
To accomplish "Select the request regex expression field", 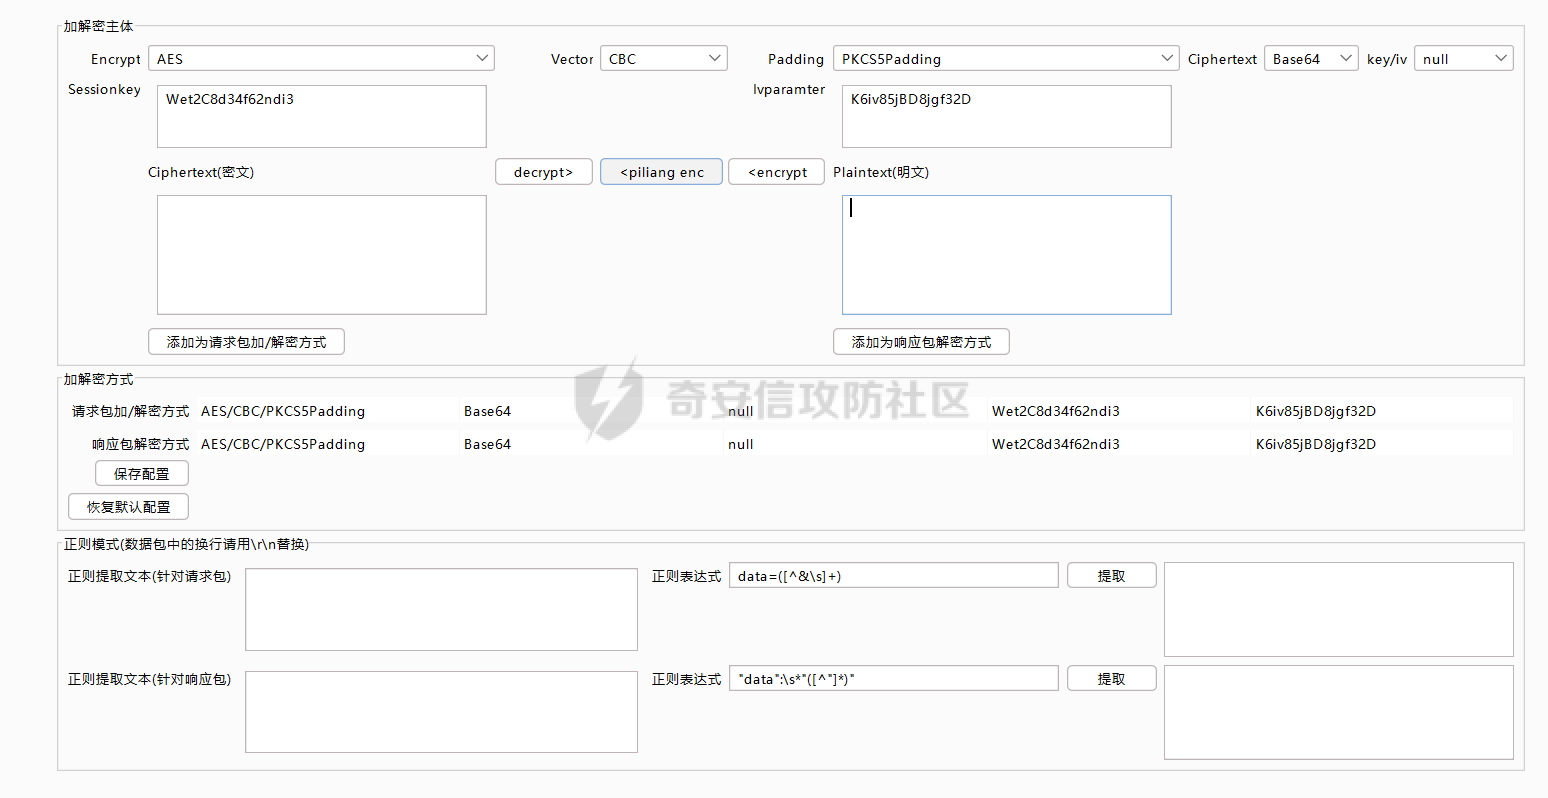I will [x=893, y=576].
